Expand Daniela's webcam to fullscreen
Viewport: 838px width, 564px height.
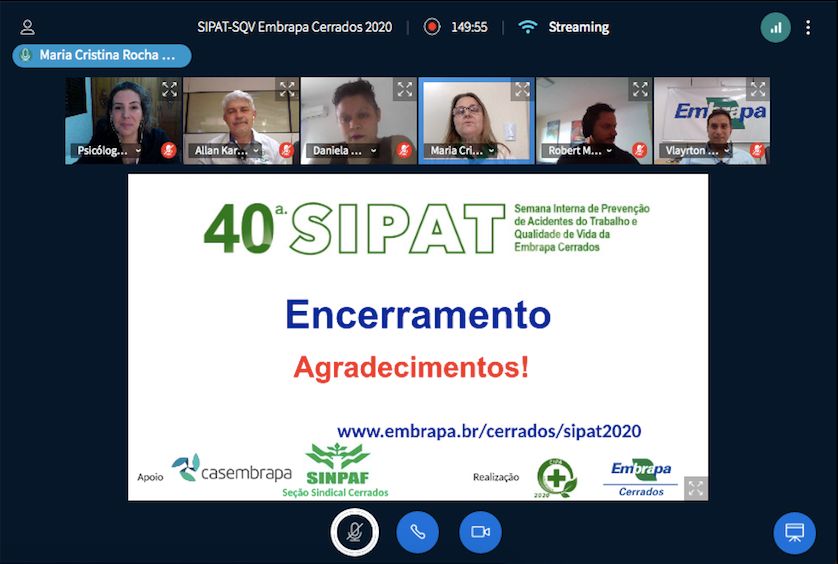pyautogui.click(x=404, y=89)
